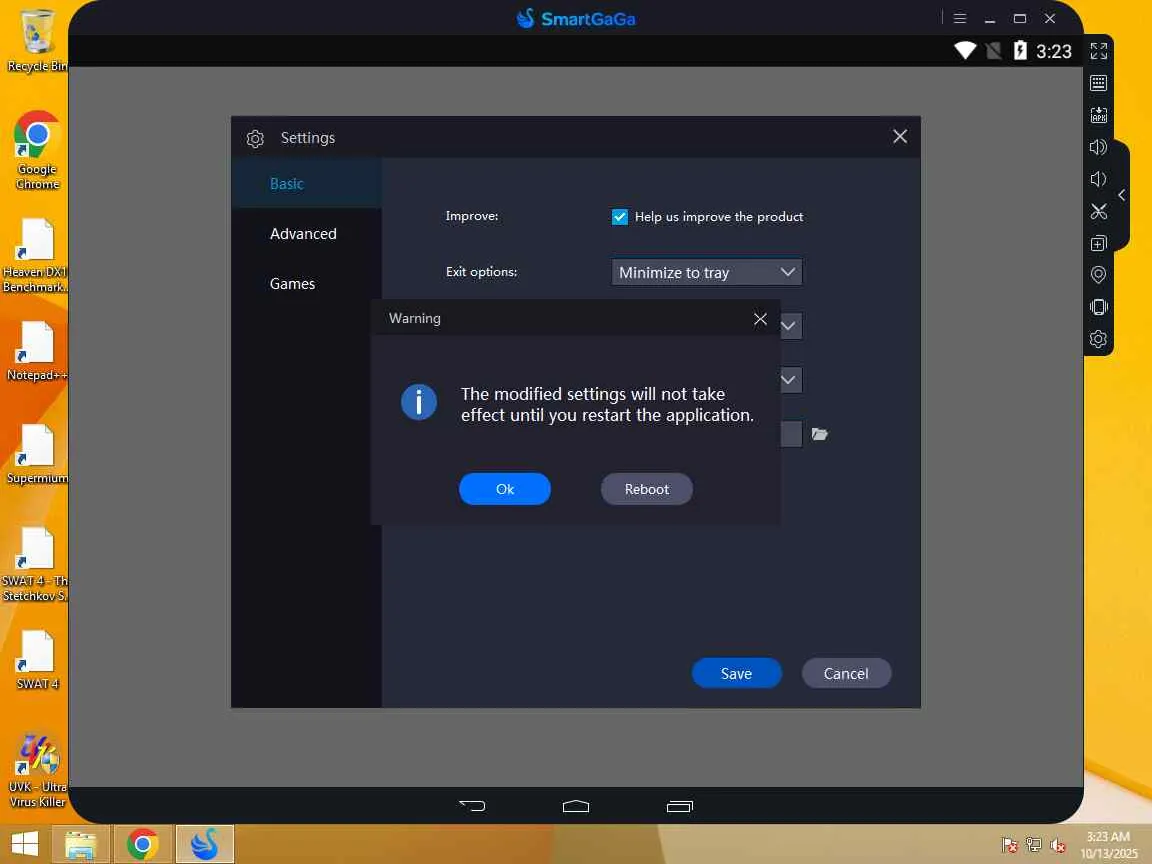This screenshot has width=1152, height=864.
Task: Select the UVK Ultra Virus Killer shortcut
Action: pyautogui.click(x=37, y=770)
